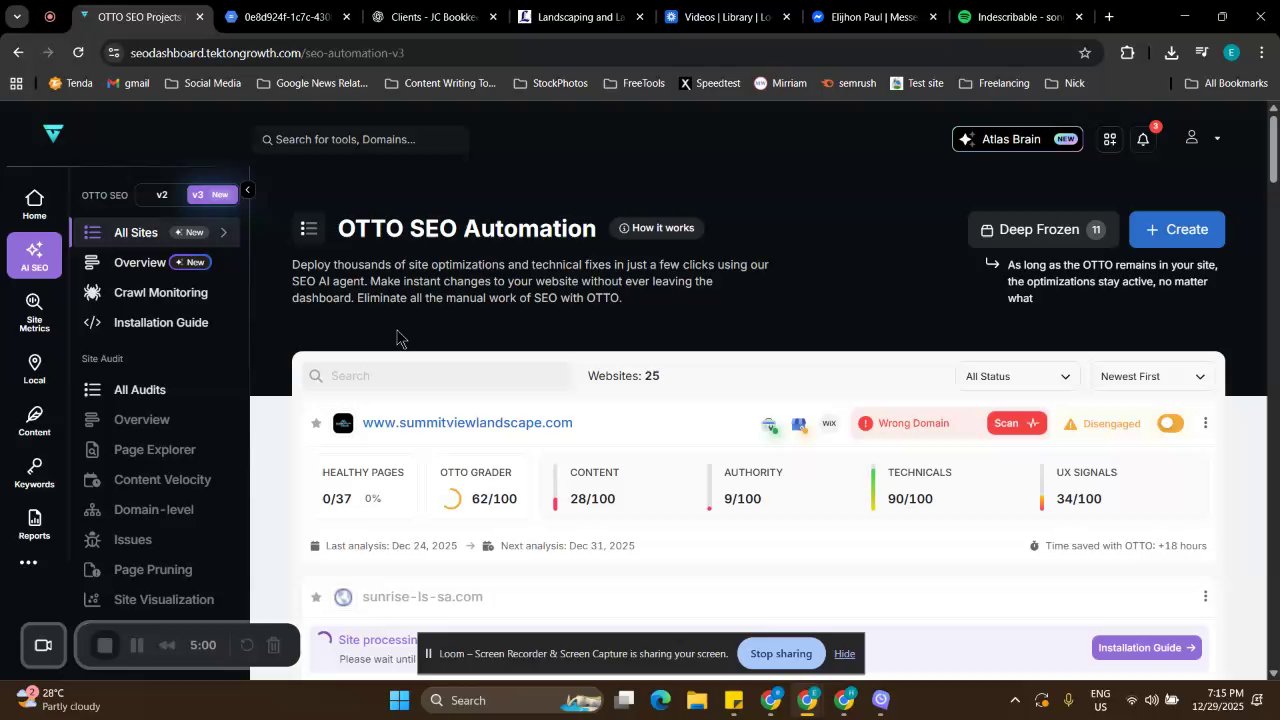Open the notifications bell
This screenshot has height=720, width=1280.
[x=1143, y=139]
